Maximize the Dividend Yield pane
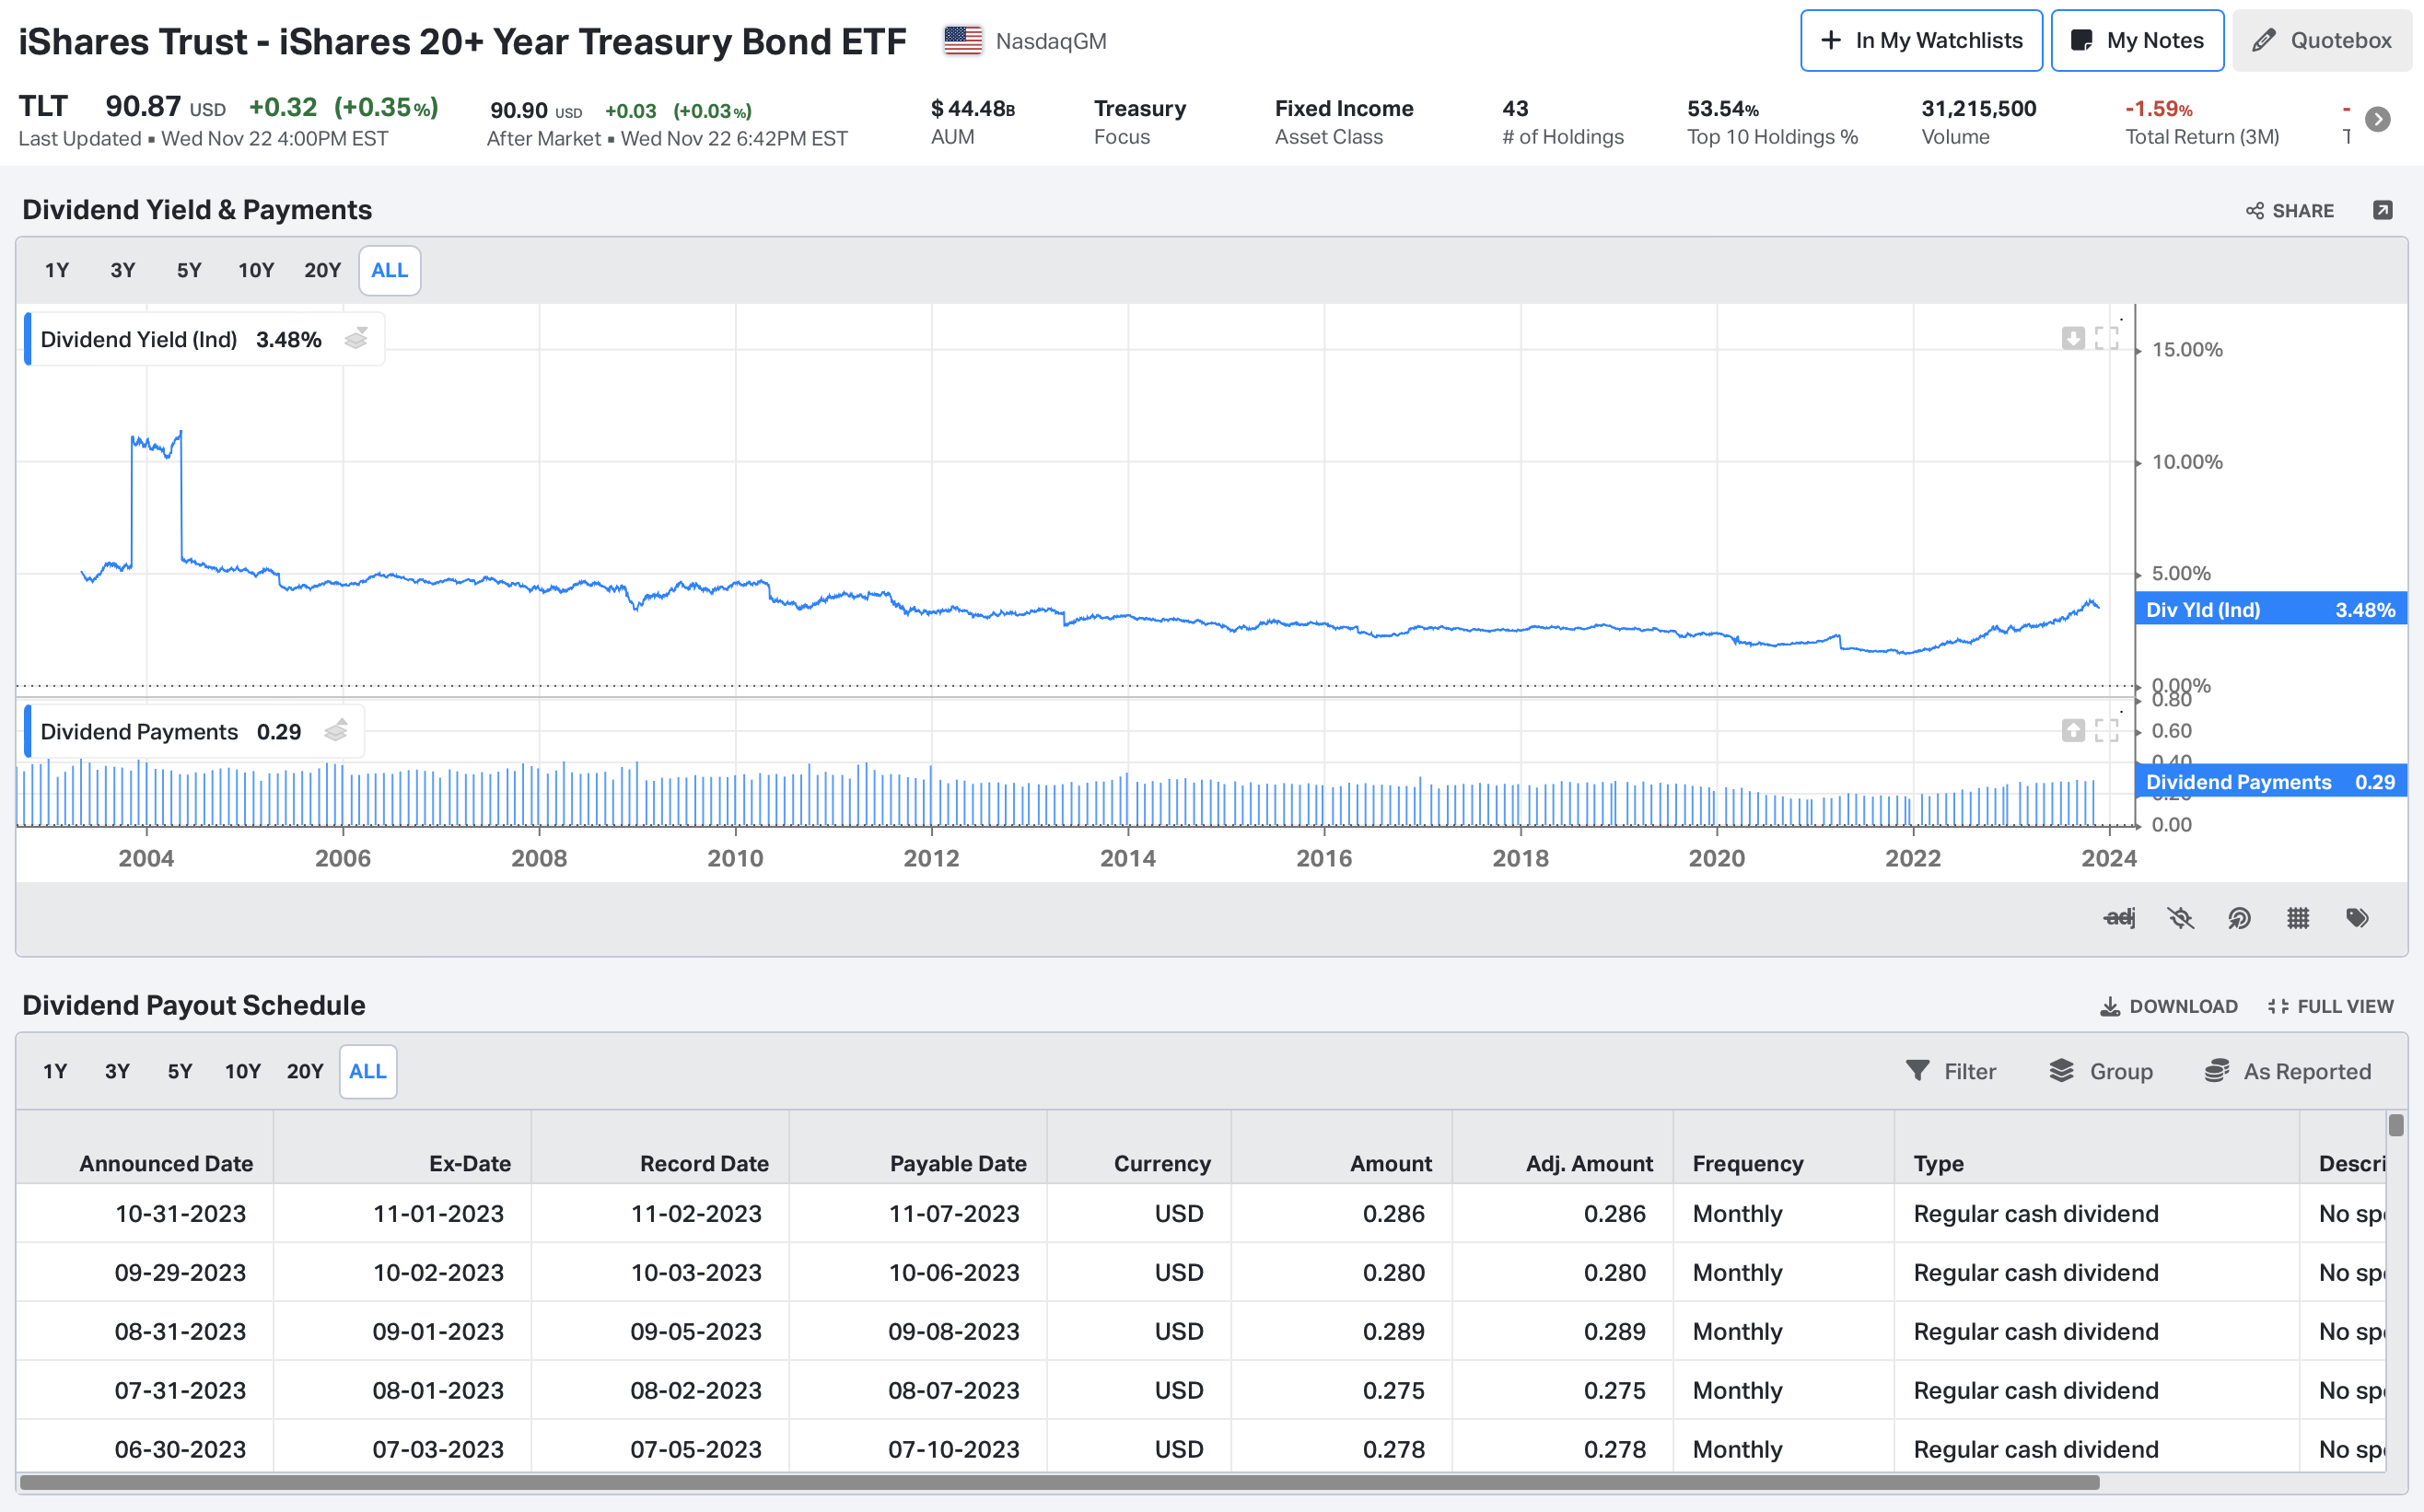The image size is (2424, 1512). coord(2106,338)
